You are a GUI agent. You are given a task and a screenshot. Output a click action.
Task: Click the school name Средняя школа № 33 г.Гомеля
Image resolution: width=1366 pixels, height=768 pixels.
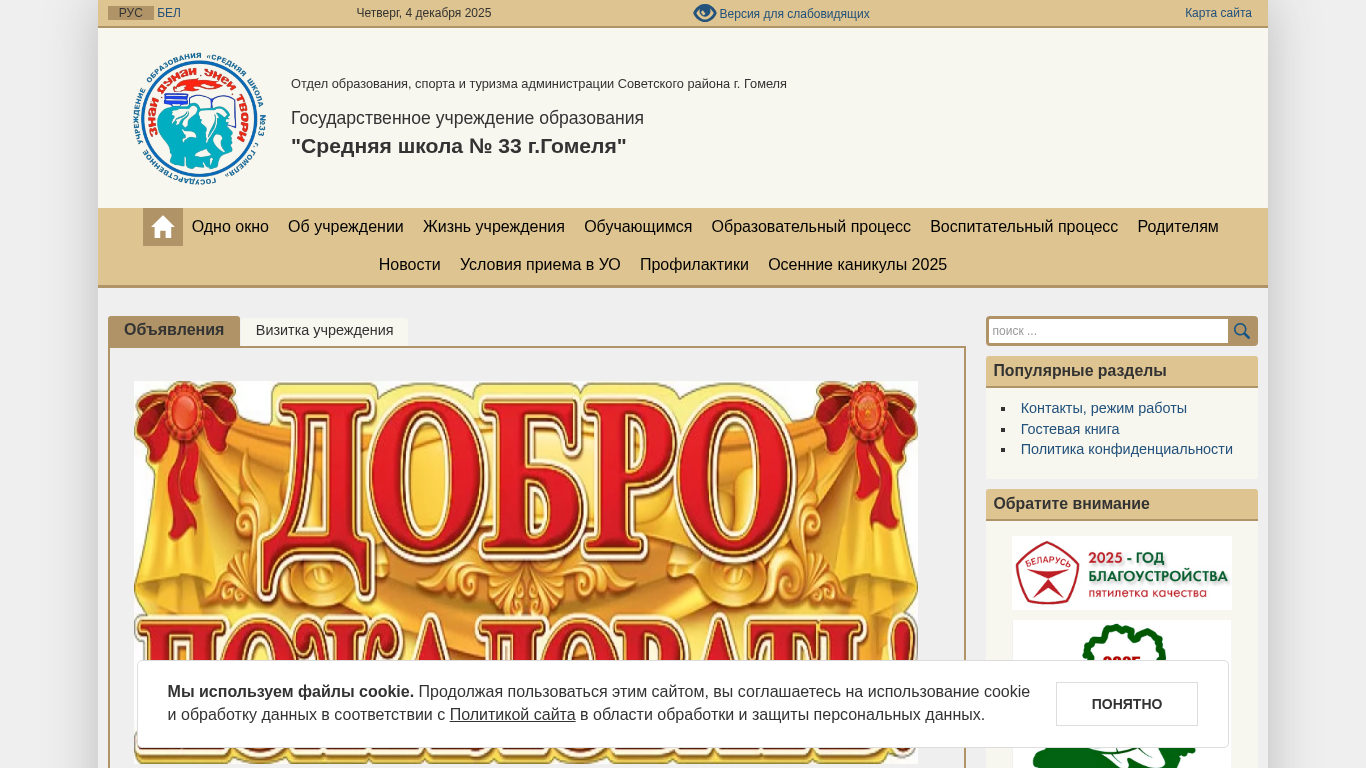459,146
